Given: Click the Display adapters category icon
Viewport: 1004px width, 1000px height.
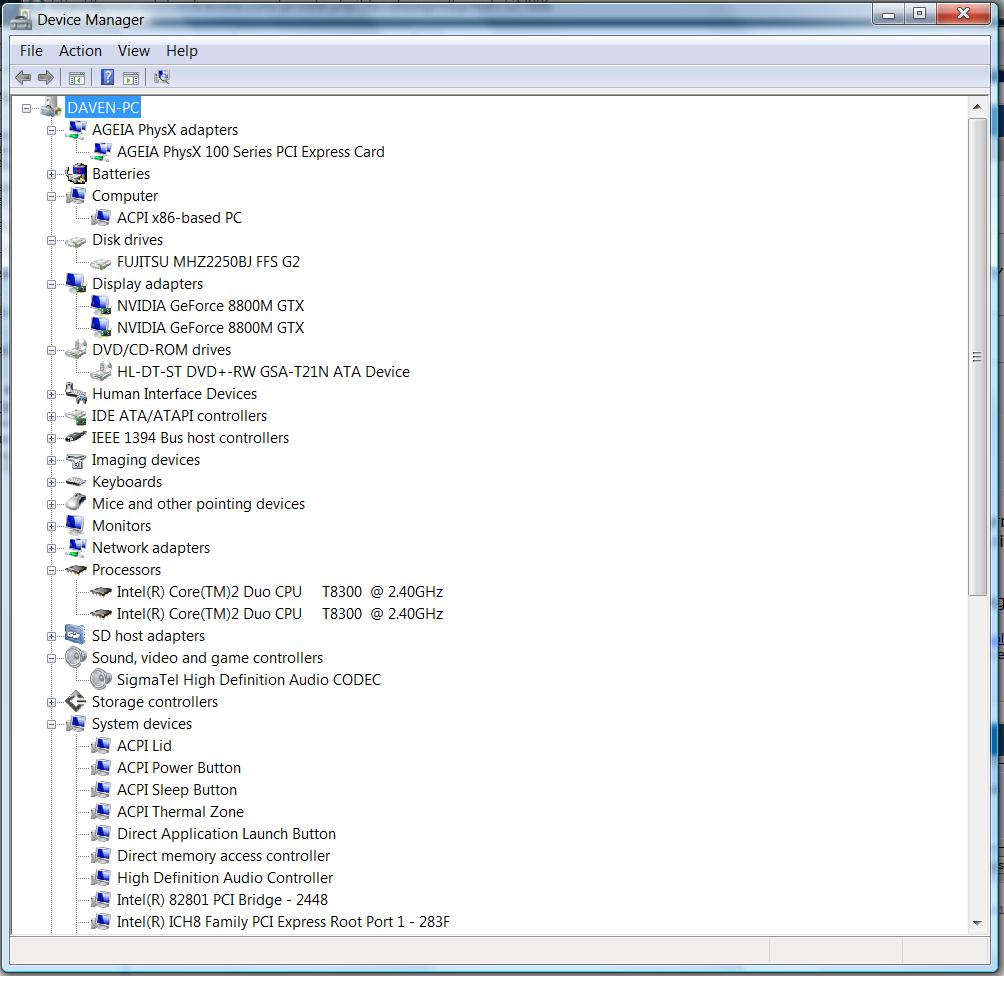Looking at the screenshot, I should (x=76, y=284).
